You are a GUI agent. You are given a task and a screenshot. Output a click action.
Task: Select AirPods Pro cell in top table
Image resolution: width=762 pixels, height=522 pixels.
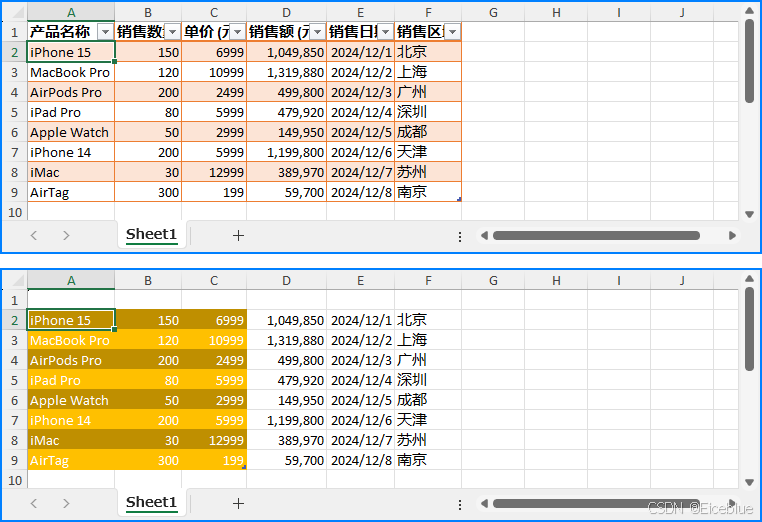(x=71, y=92)
